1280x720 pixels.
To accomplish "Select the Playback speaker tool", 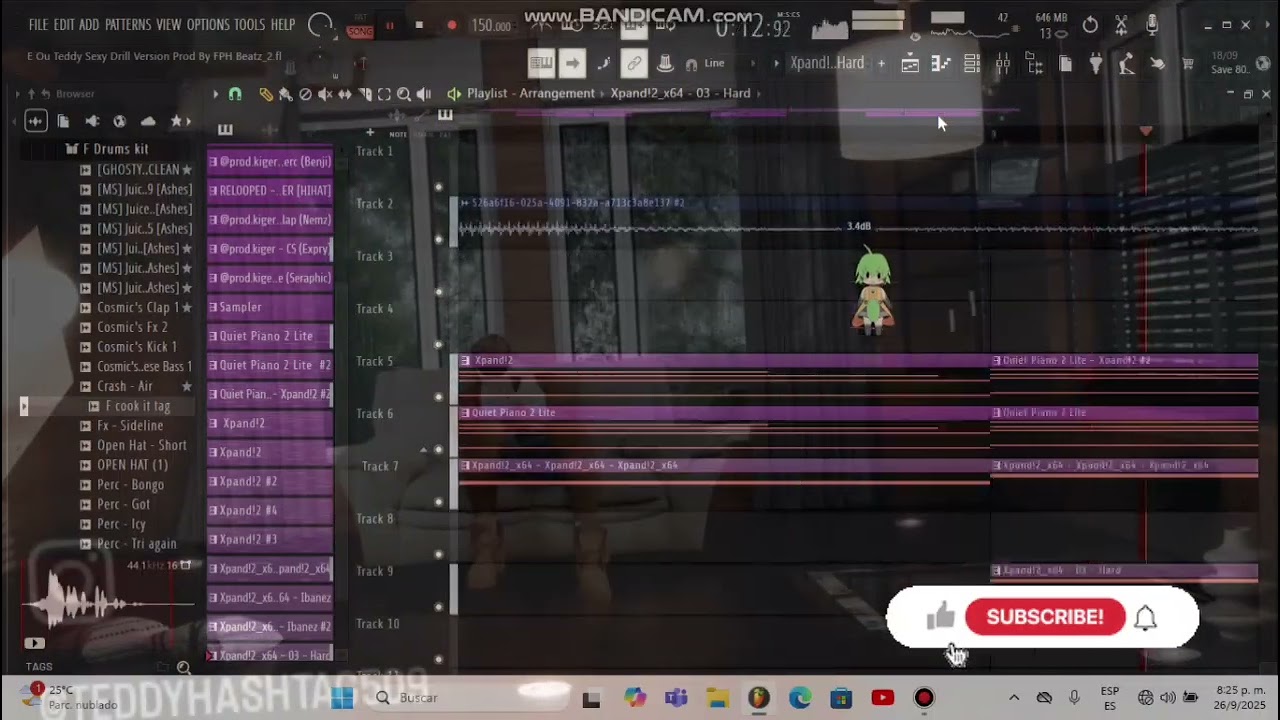I will [x=424, y=94].
